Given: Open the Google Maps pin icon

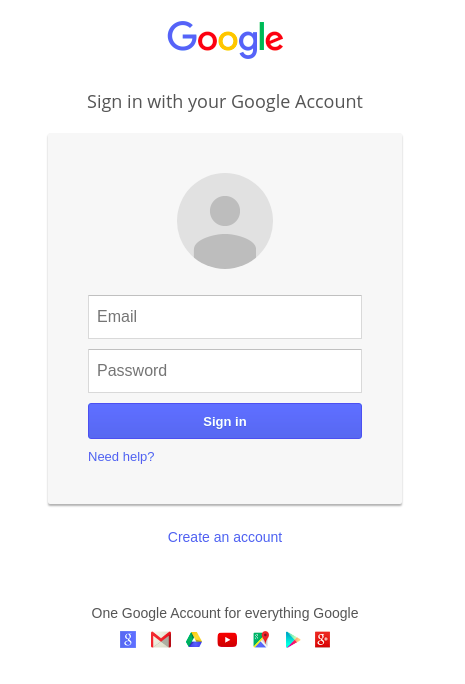Looking at the screenshot, I should [261, 640].
